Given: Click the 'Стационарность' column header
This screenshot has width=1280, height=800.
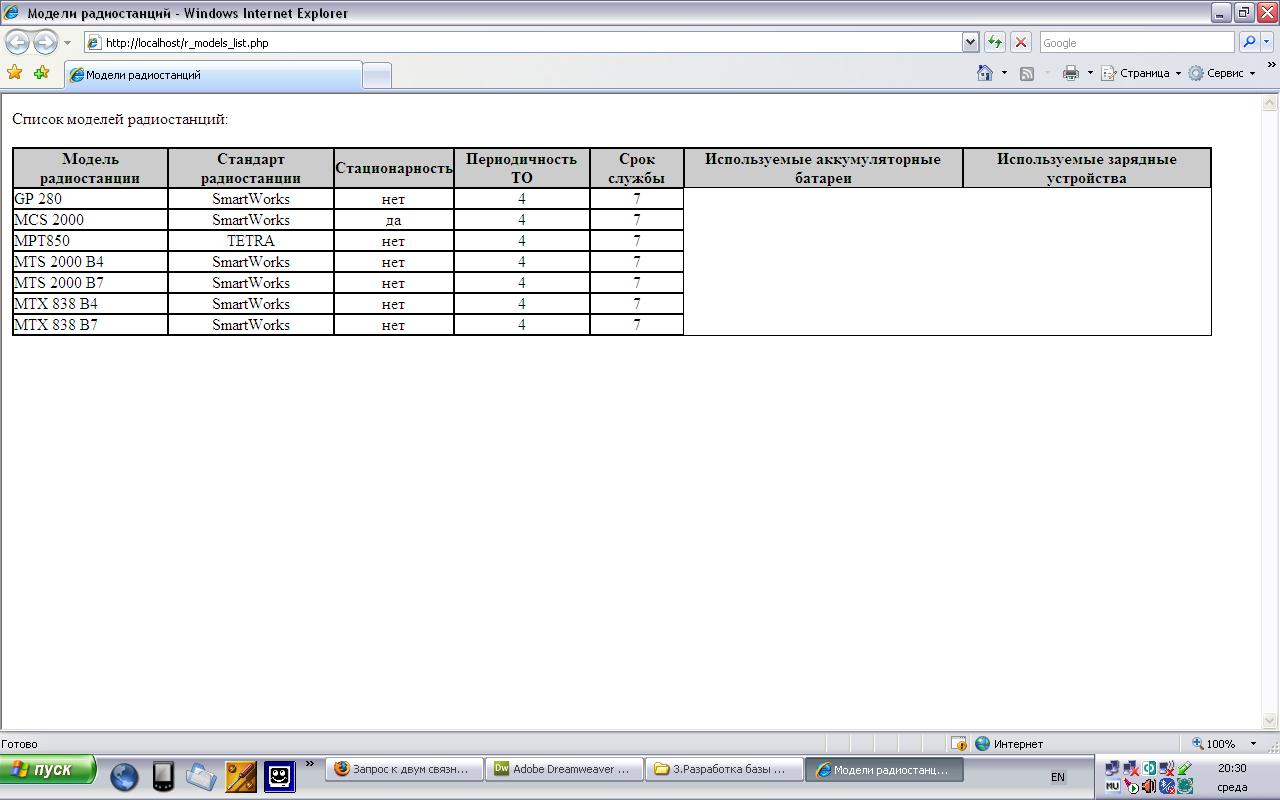Looking at the screenshot, I should [x=394, y=168].
